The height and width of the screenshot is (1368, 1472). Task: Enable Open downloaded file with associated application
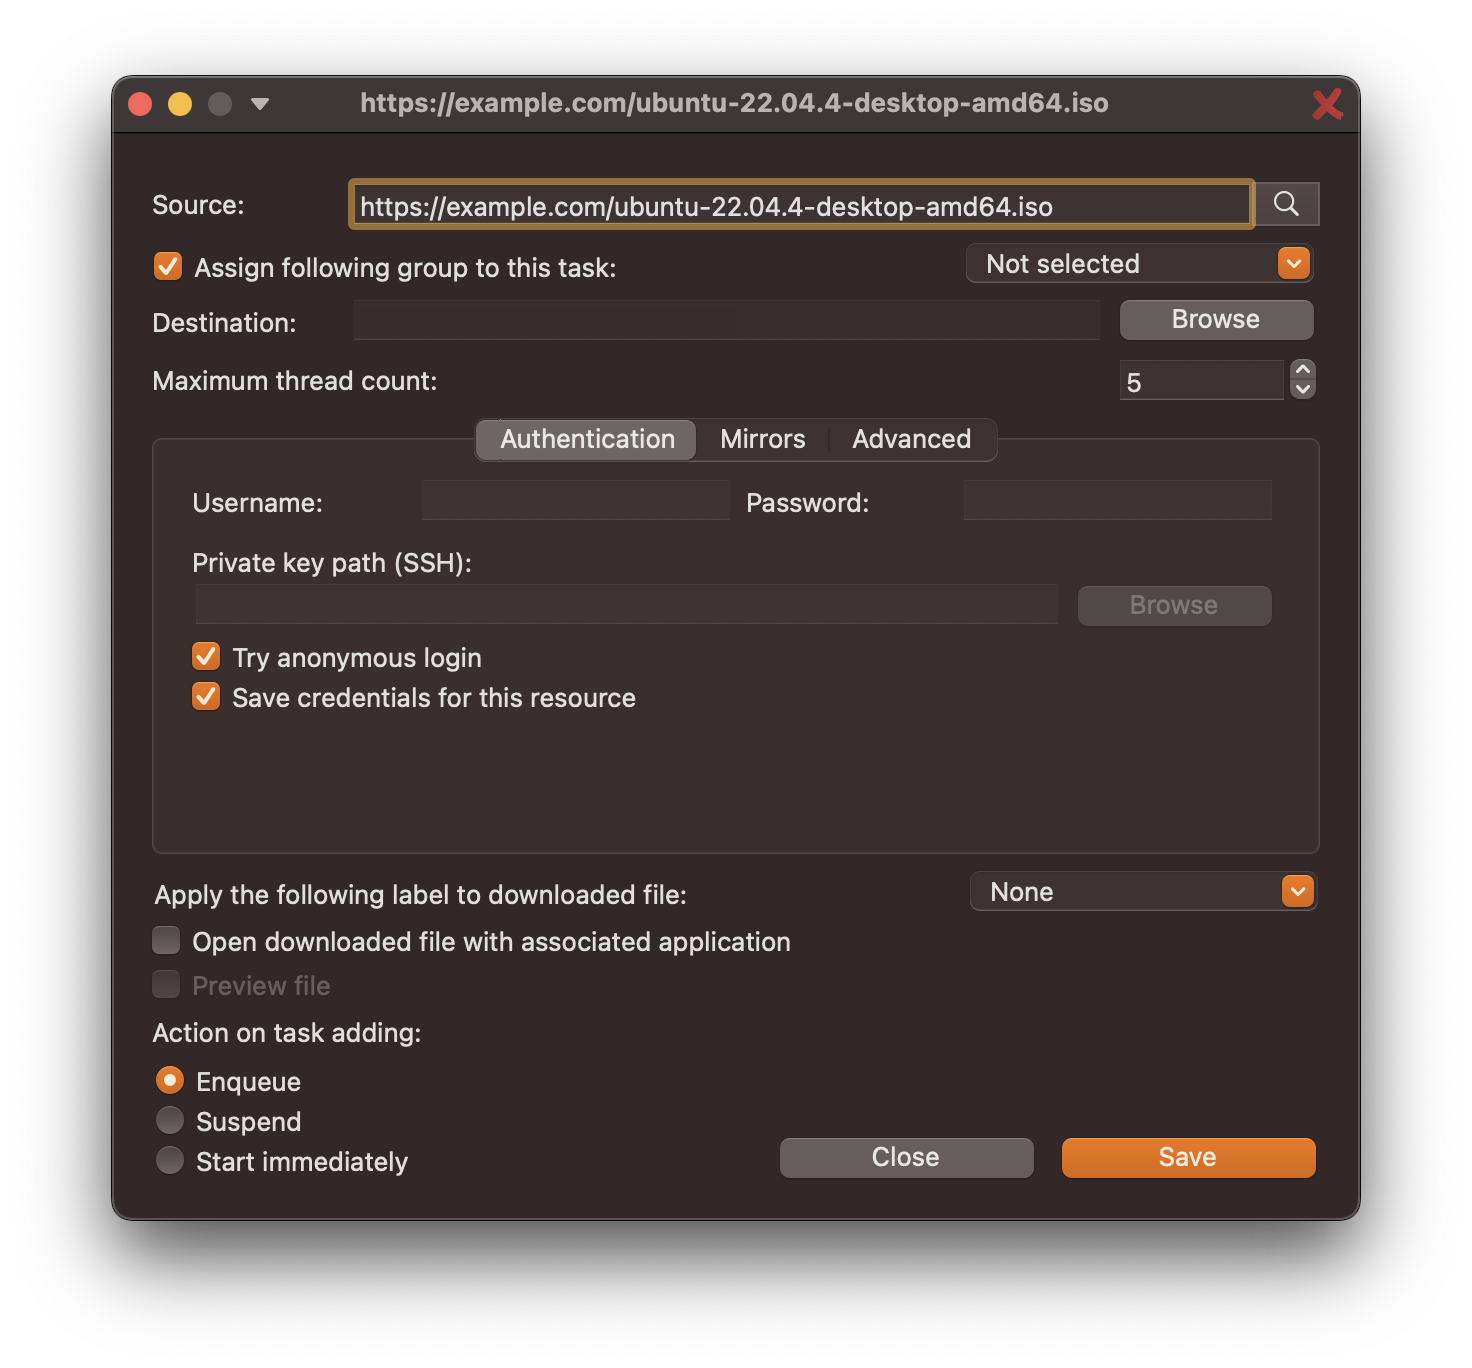coord(166,941)
